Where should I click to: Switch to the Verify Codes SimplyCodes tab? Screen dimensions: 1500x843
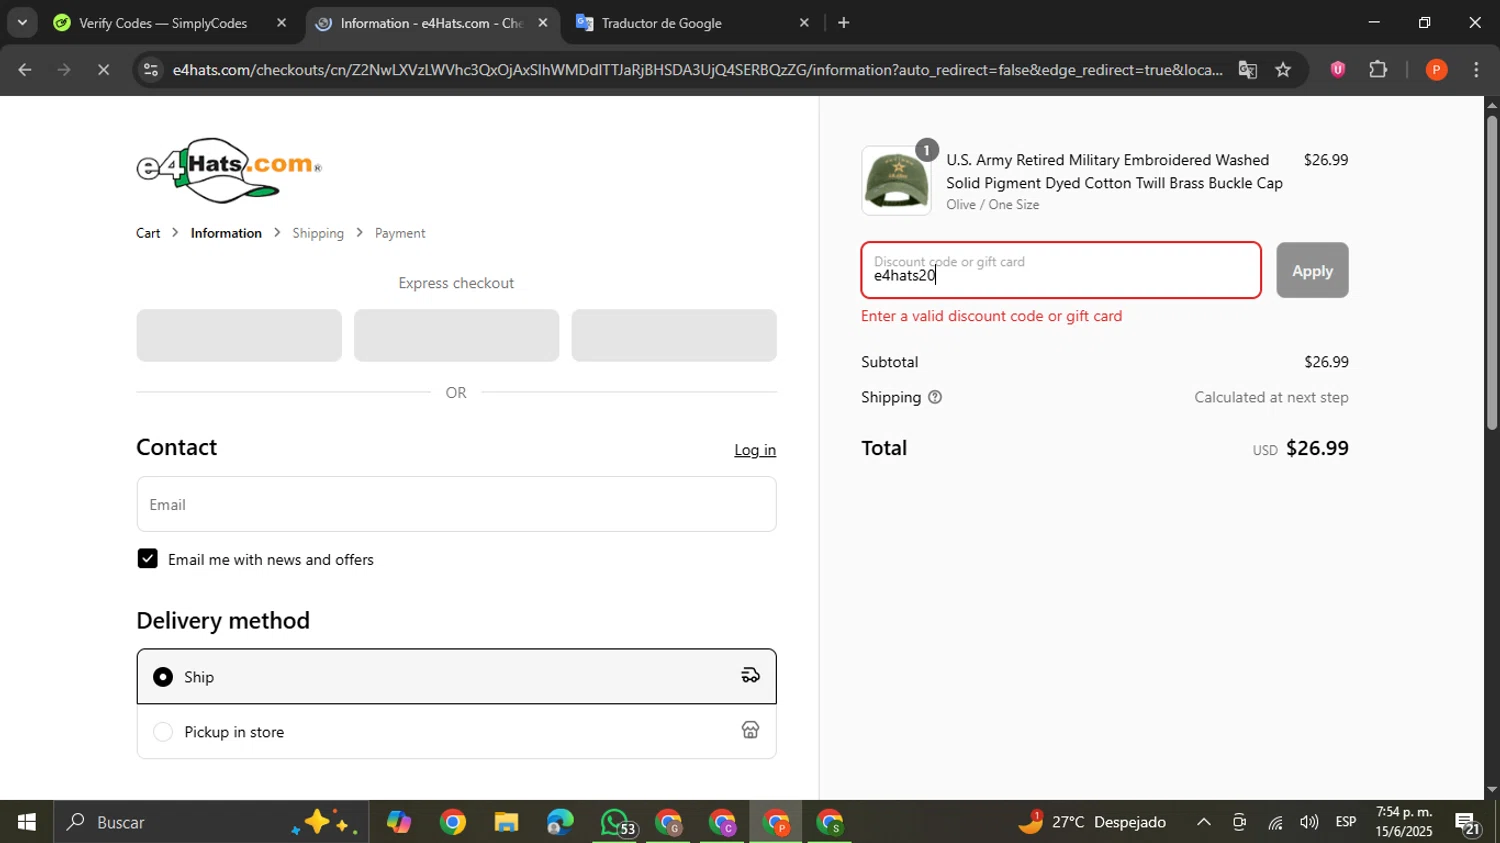tap(163, 22)
